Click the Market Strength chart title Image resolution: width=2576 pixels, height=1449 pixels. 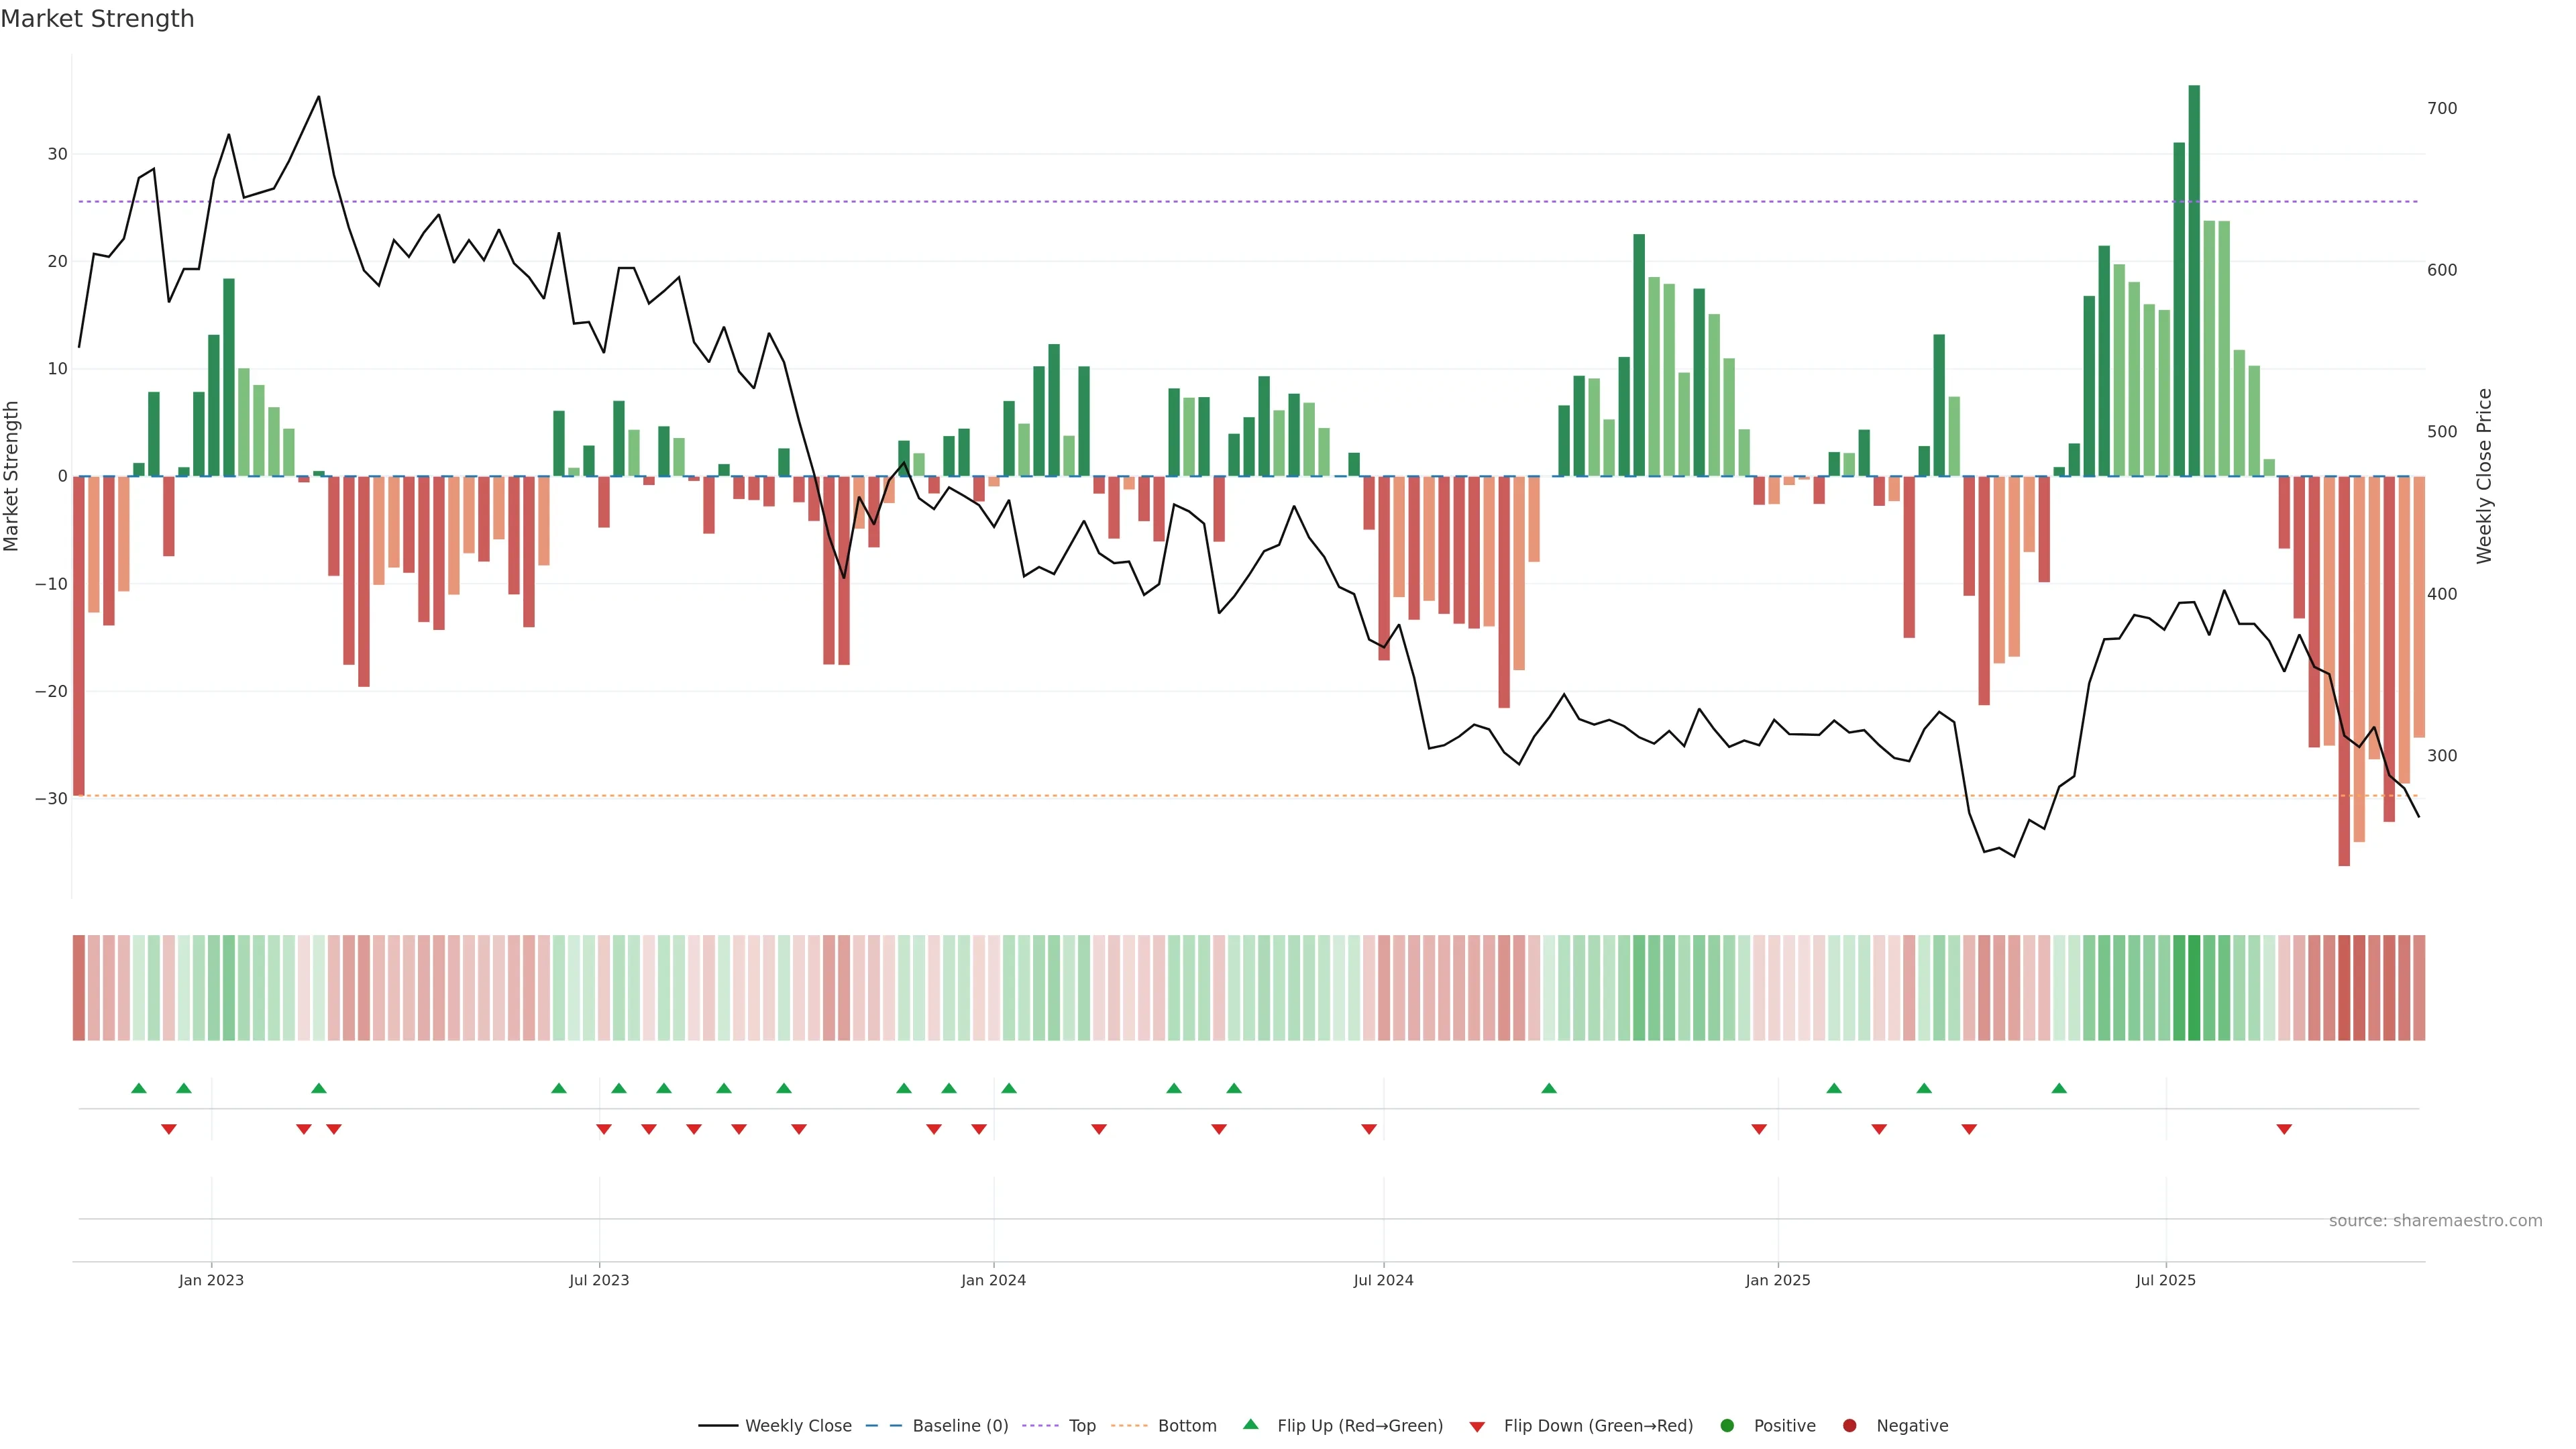tap(97, 19)
